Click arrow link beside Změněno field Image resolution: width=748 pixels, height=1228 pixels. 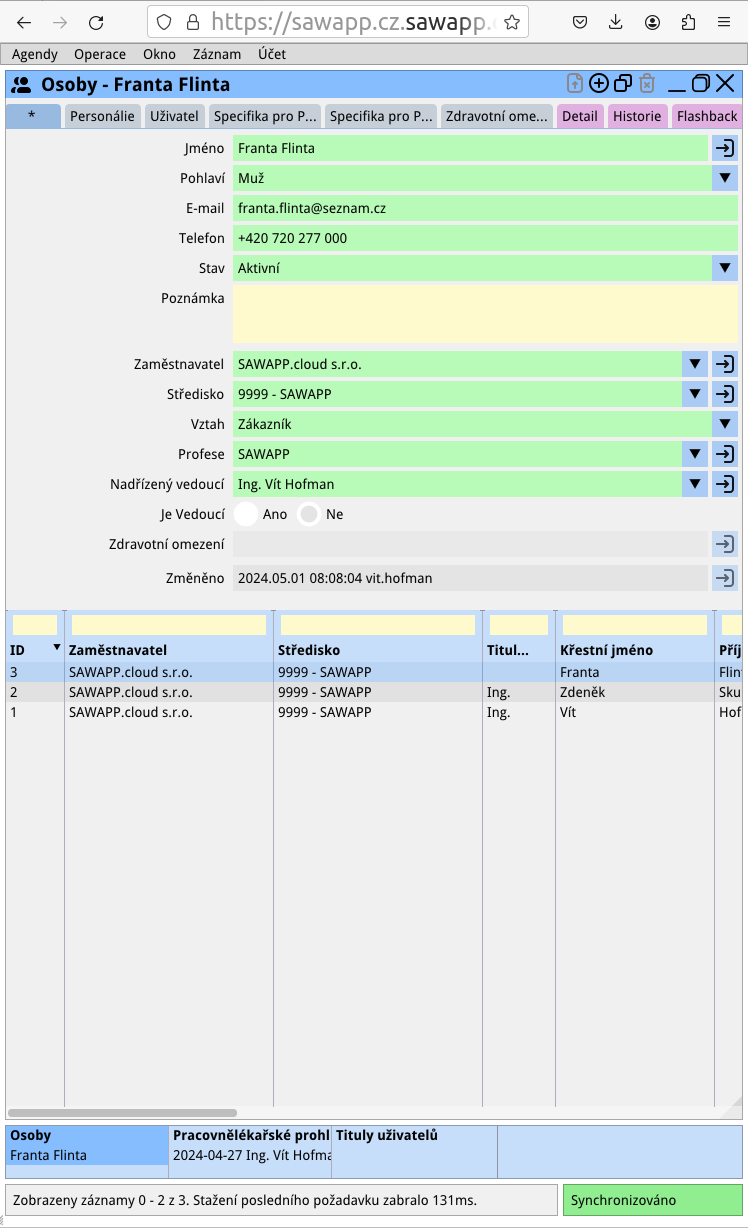[725, 578]
